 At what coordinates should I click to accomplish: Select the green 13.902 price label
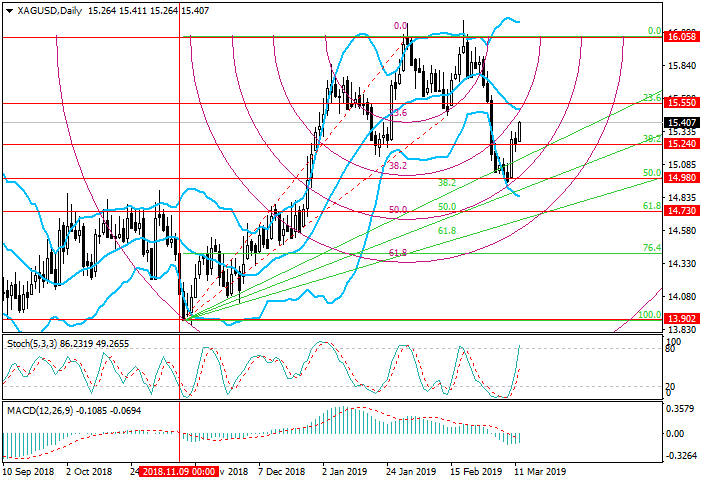(x=683, y=318)
